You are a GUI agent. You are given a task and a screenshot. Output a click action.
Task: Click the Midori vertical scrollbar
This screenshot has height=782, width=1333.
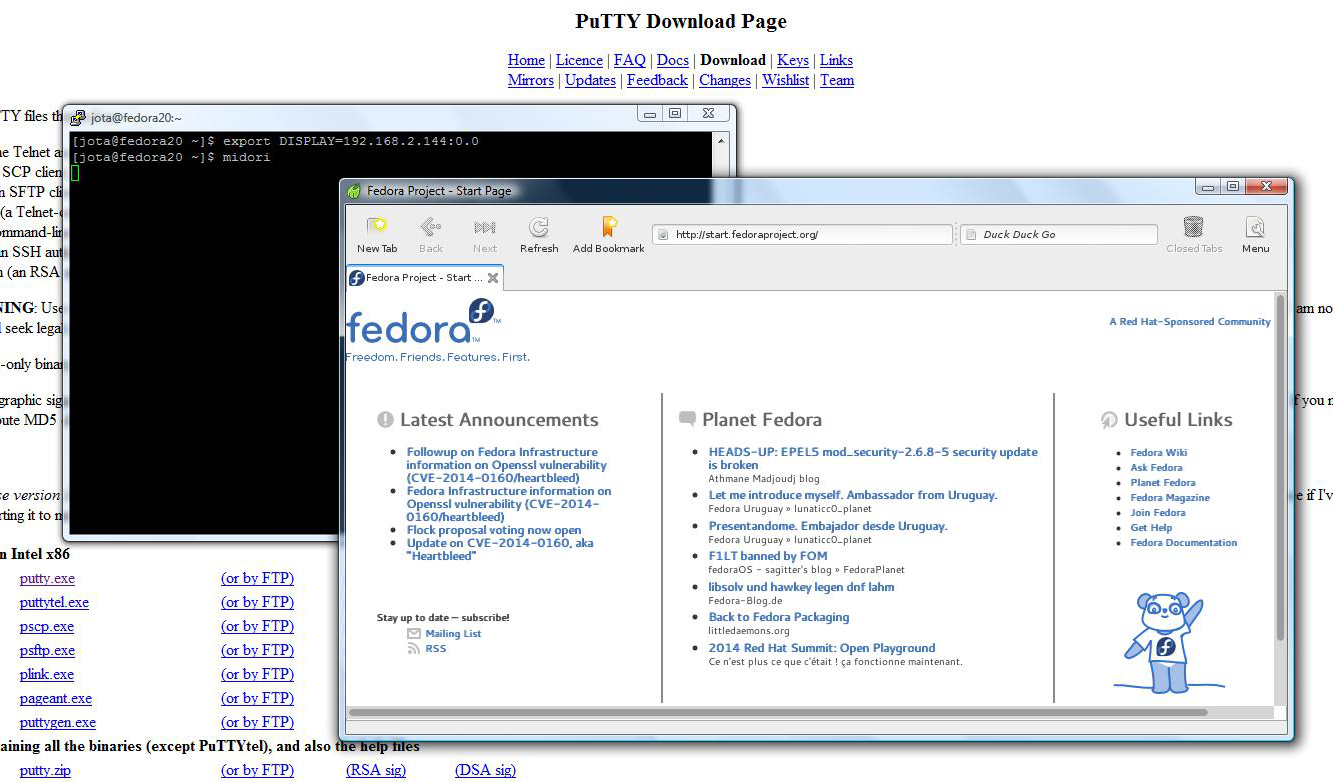pos(1280,467)
